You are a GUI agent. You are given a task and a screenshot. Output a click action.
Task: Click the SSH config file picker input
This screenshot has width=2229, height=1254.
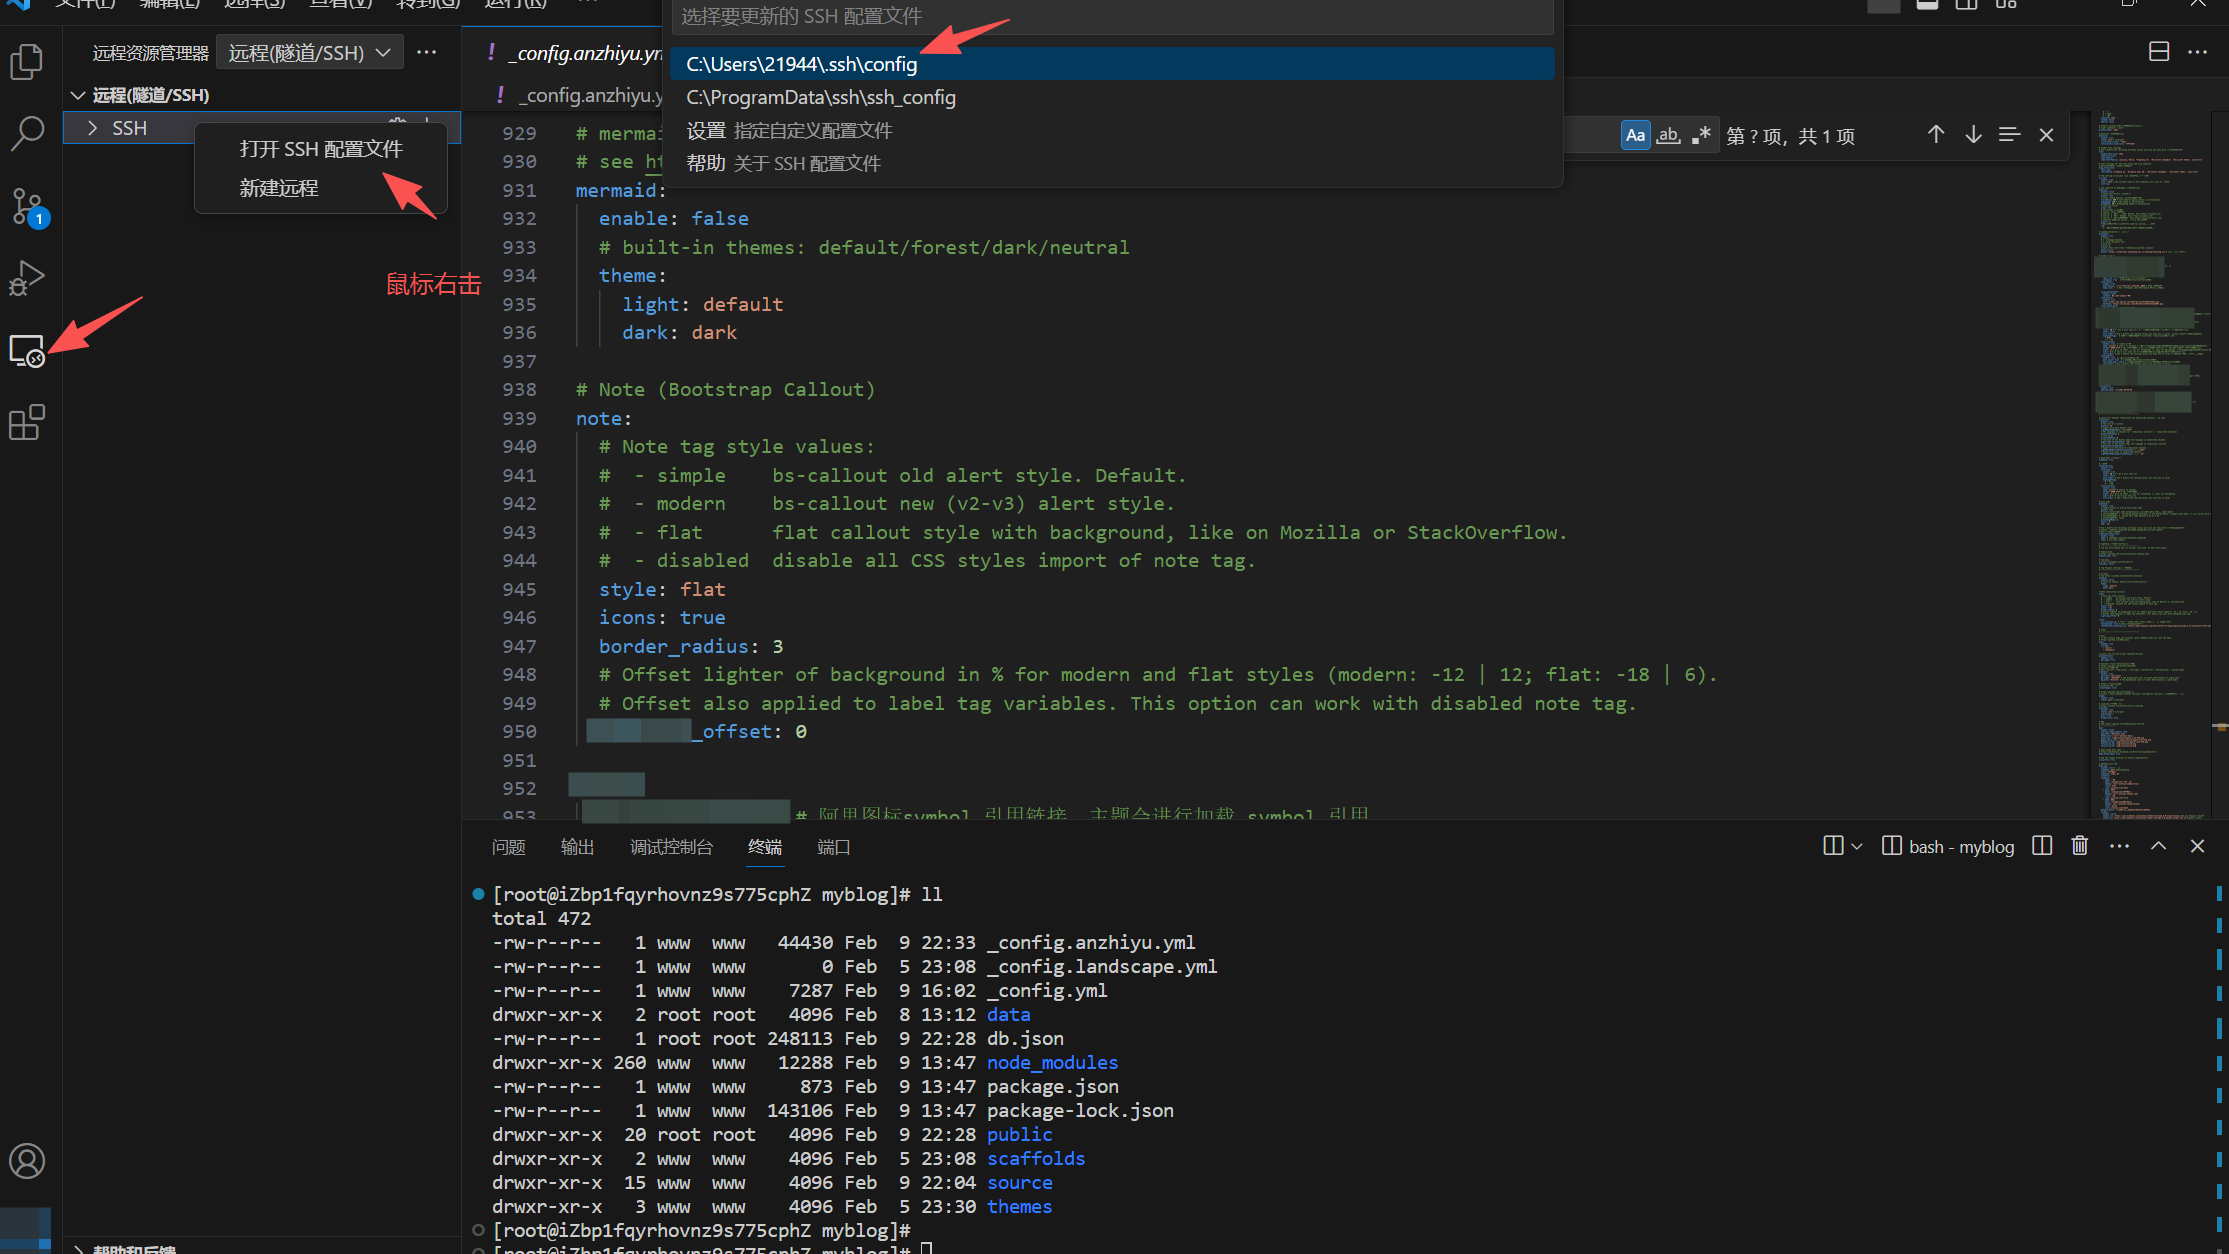click(x=1110, y=16)
